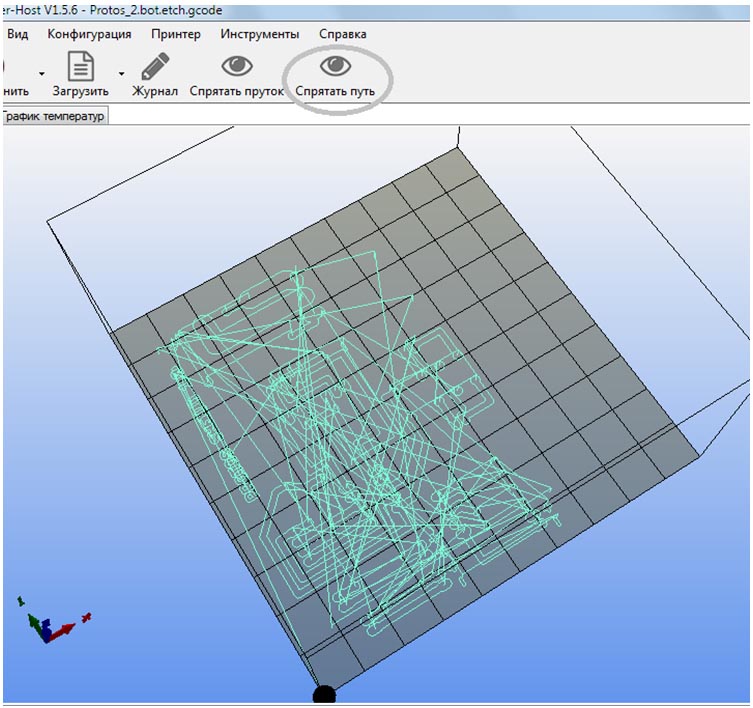Click the Загрузить document icon
Image resolution: width=753 pixels, height=708 pixels.
(x=81, y=67)
